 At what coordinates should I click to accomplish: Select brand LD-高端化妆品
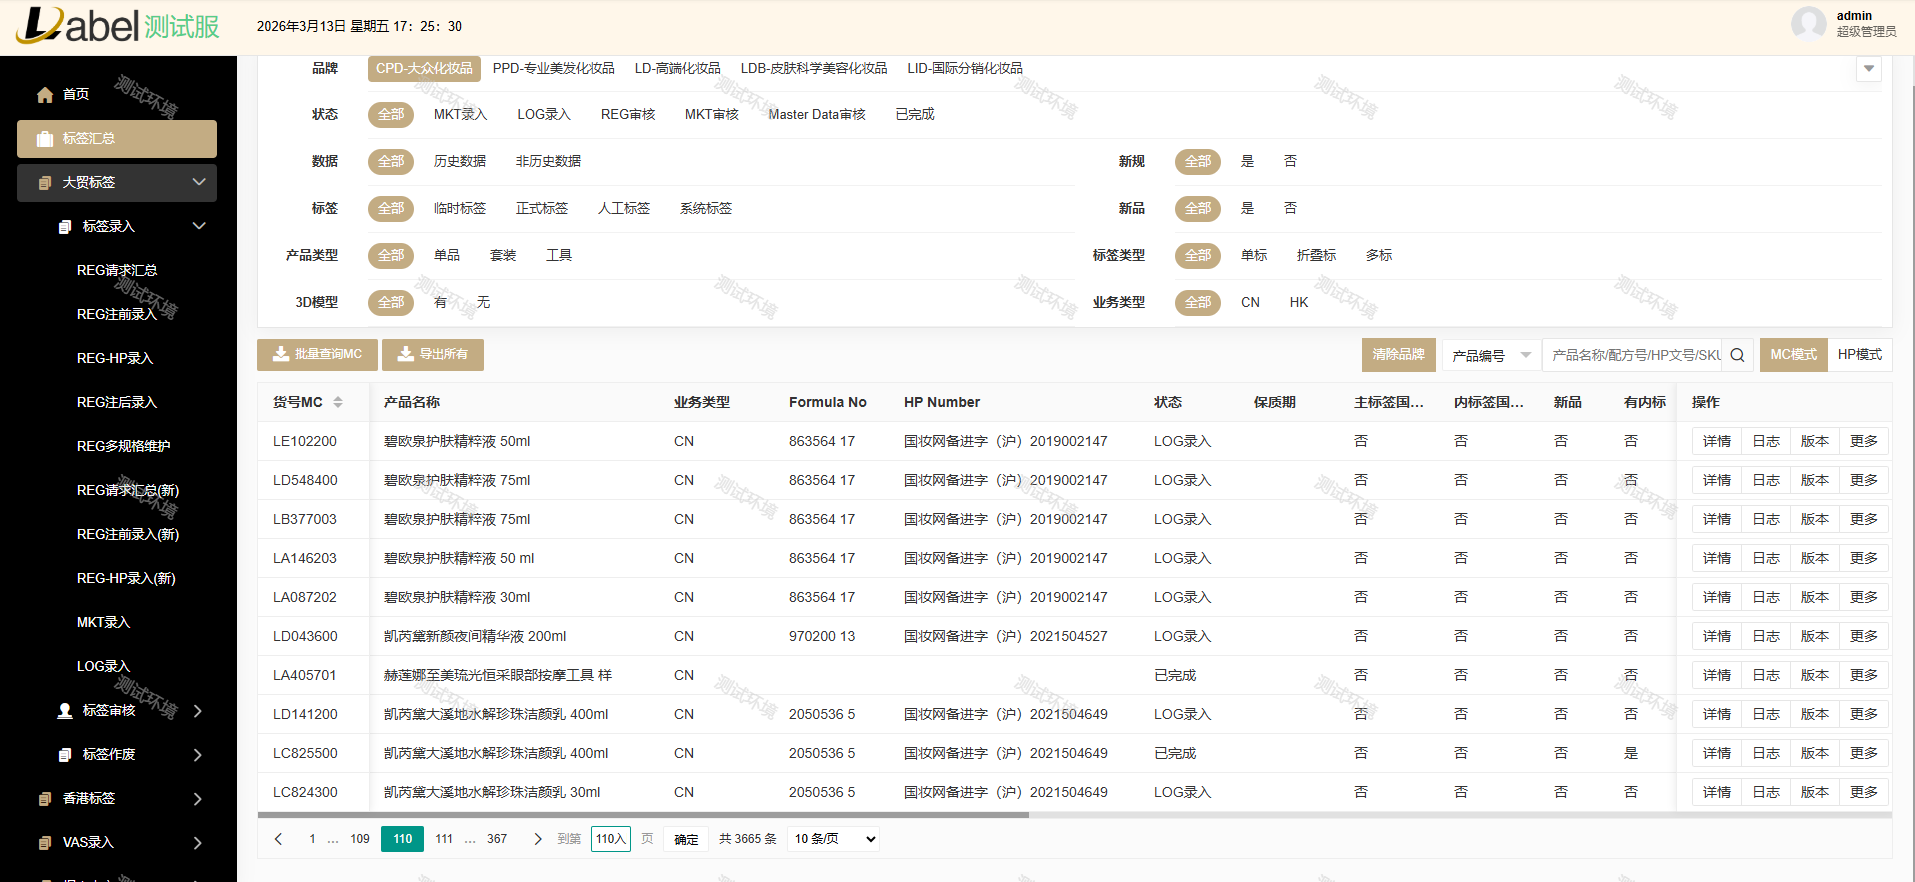(x=677, y=68)
